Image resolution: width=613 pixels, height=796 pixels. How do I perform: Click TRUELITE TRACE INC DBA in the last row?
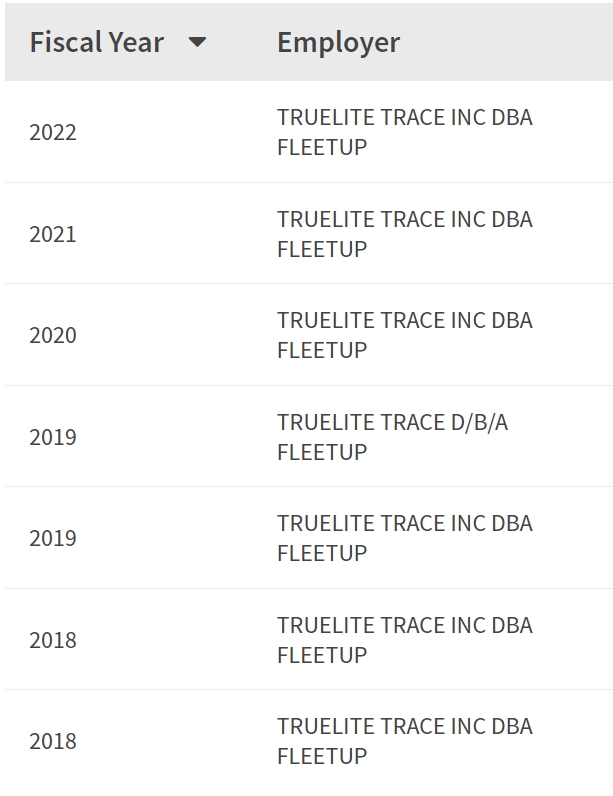tap(404, 726)
